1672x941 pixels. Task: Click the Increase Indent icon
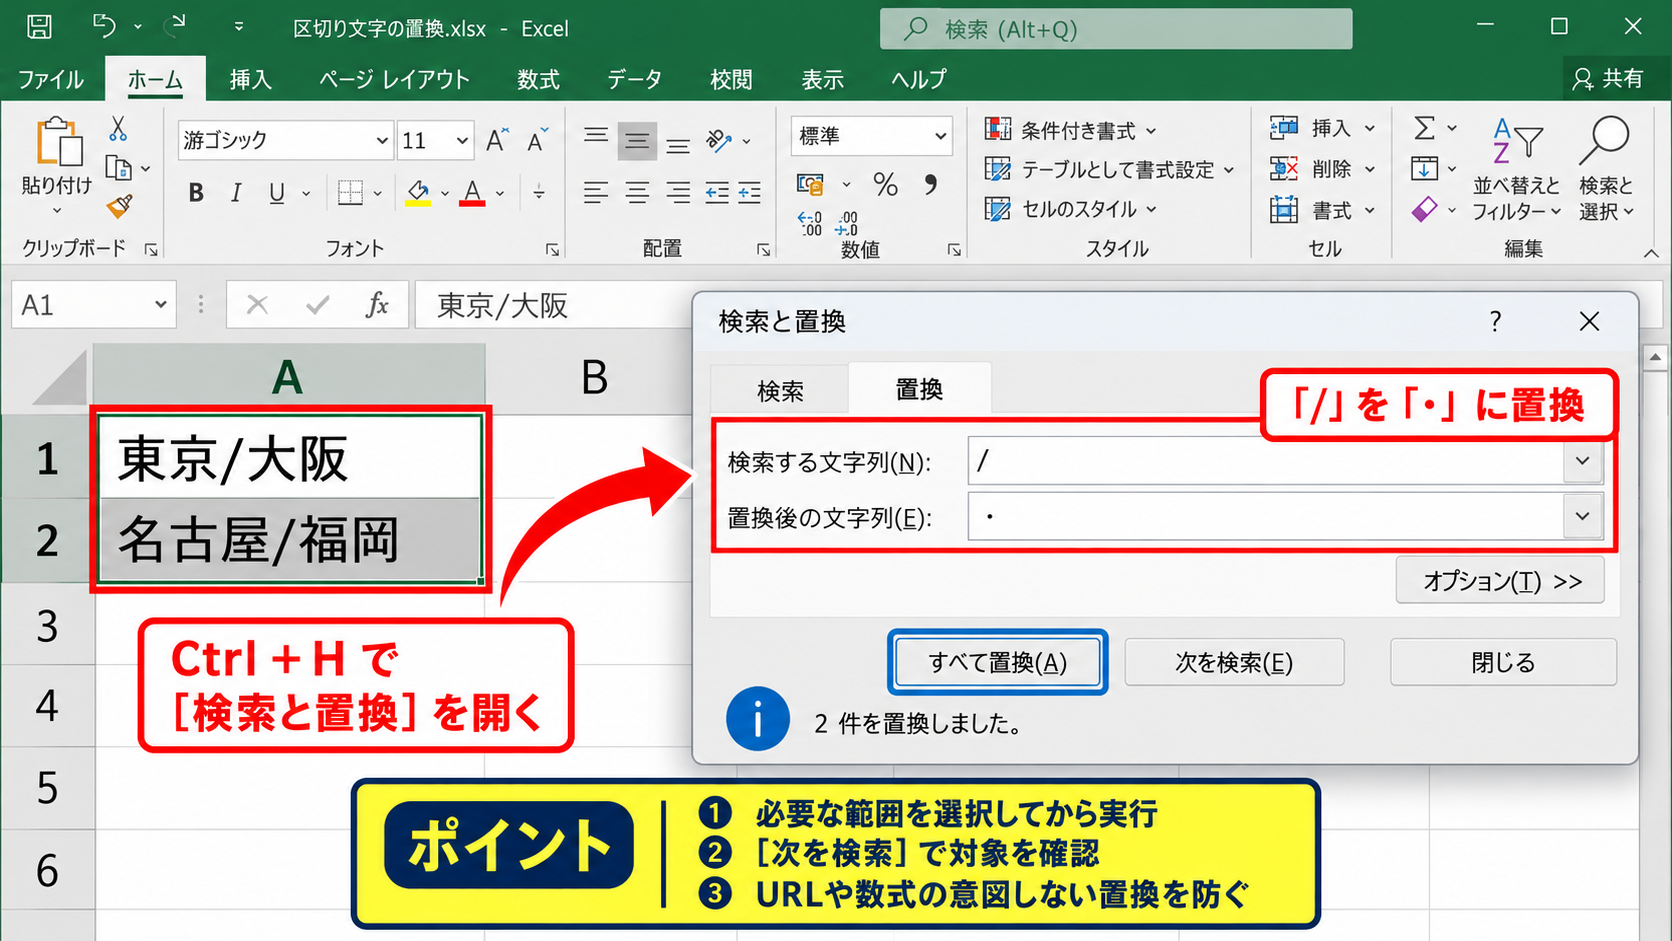tap(750, 193)
